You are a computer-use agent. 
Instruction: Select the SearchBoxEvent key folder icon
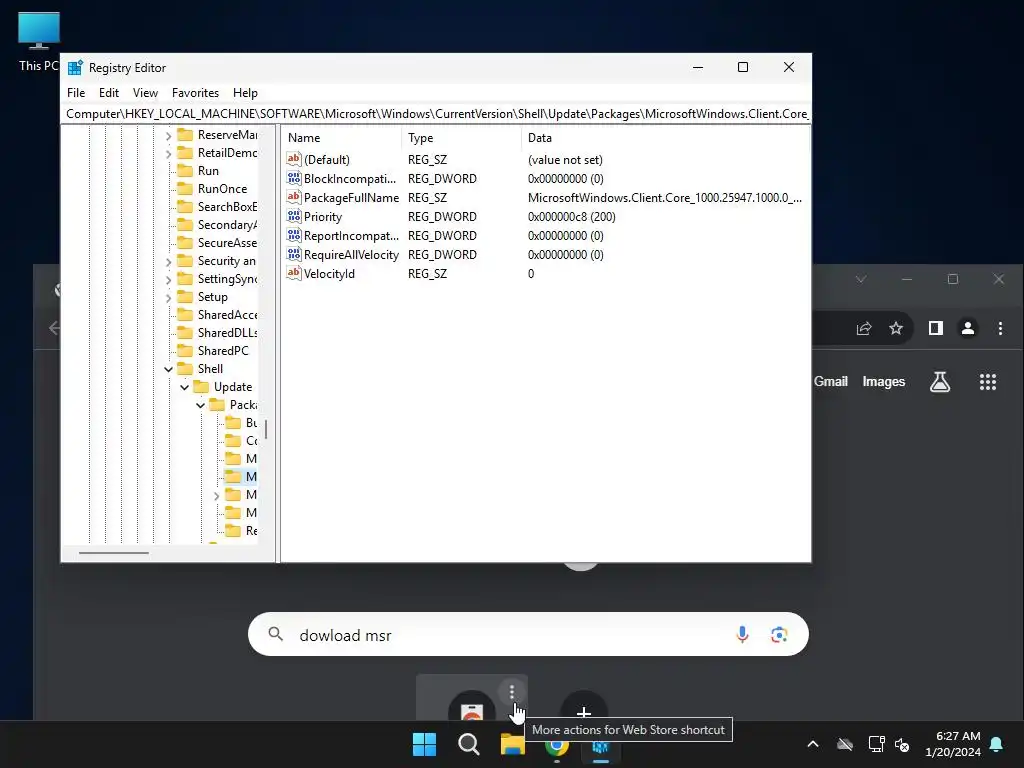pos(185,206)
